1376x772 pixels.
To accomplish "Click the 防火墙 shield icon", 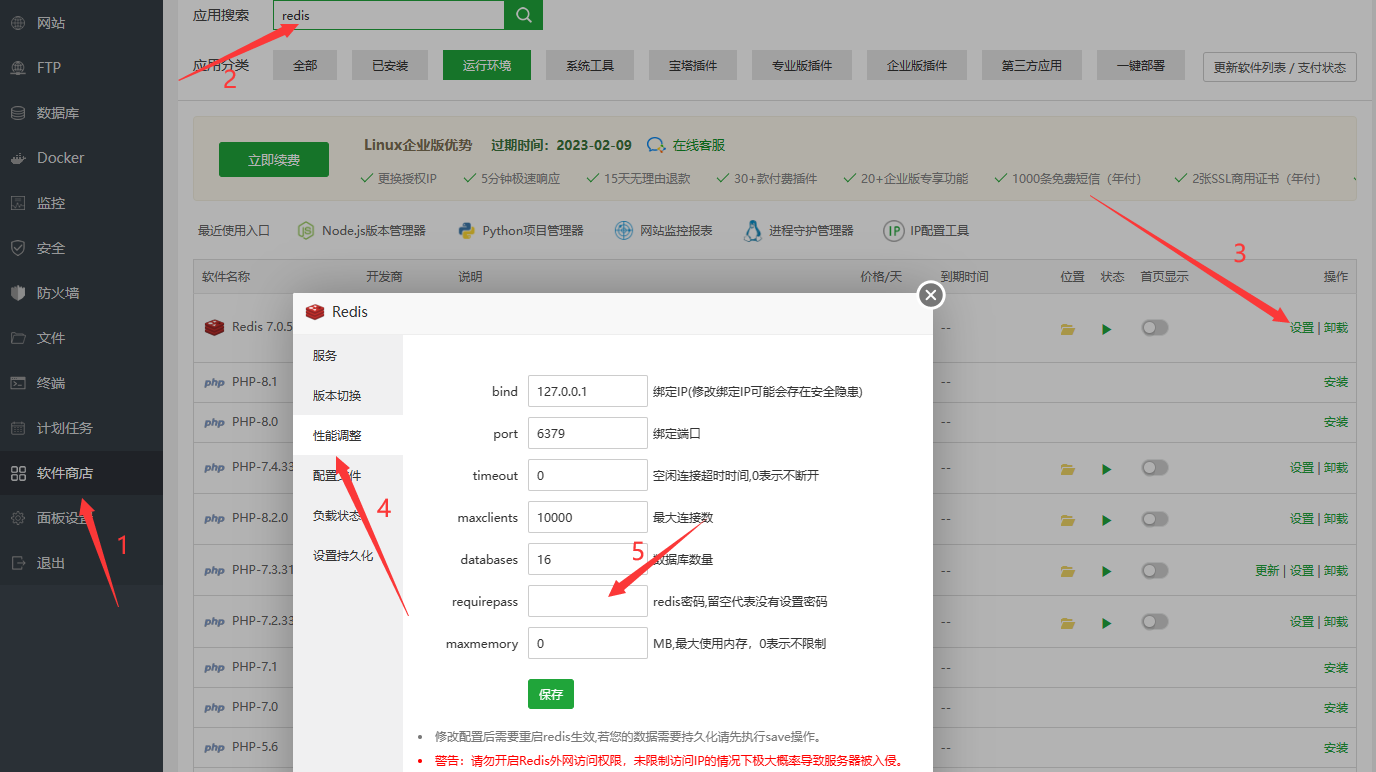I will coord(18,293).
